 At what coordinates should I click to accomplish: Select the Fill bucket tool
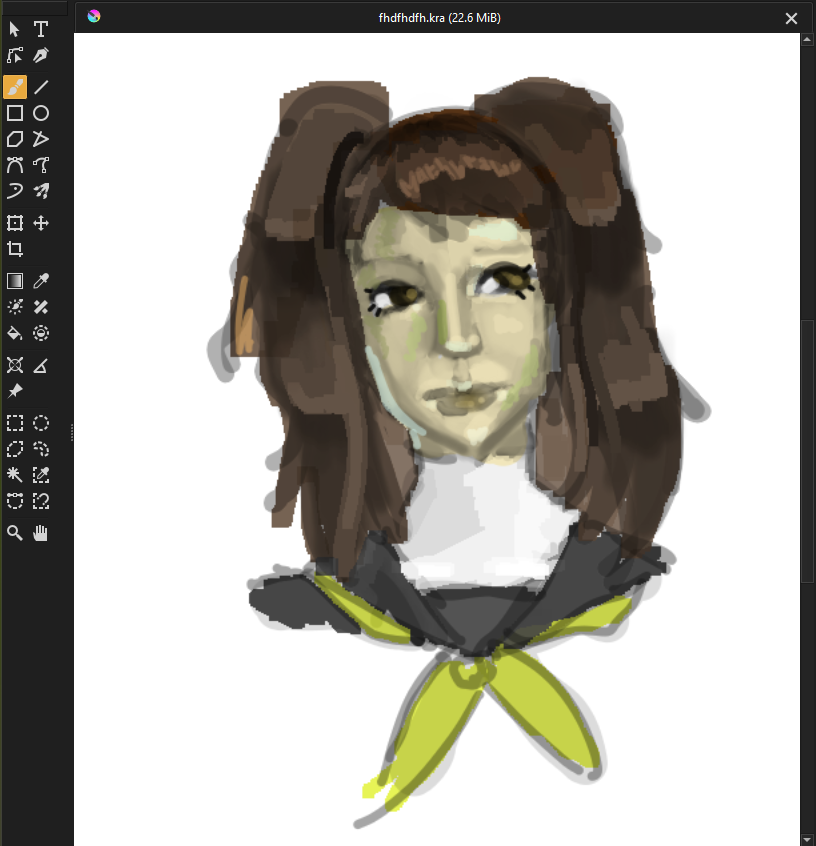(x=15, y=333)
